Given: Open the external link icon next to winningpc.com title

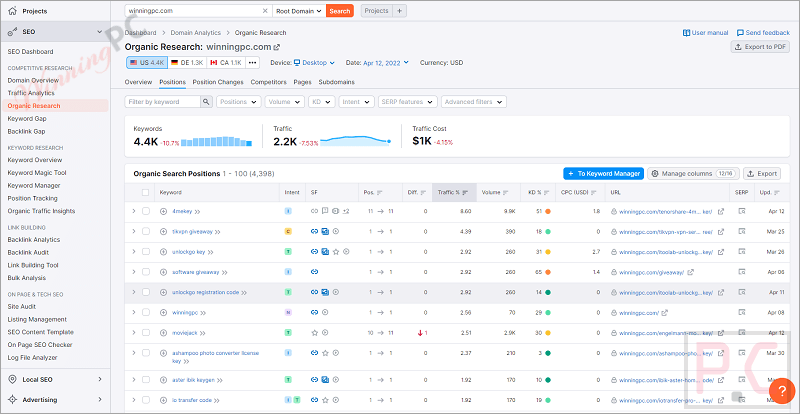Looking at the screenshot, I should pos(277,47).
